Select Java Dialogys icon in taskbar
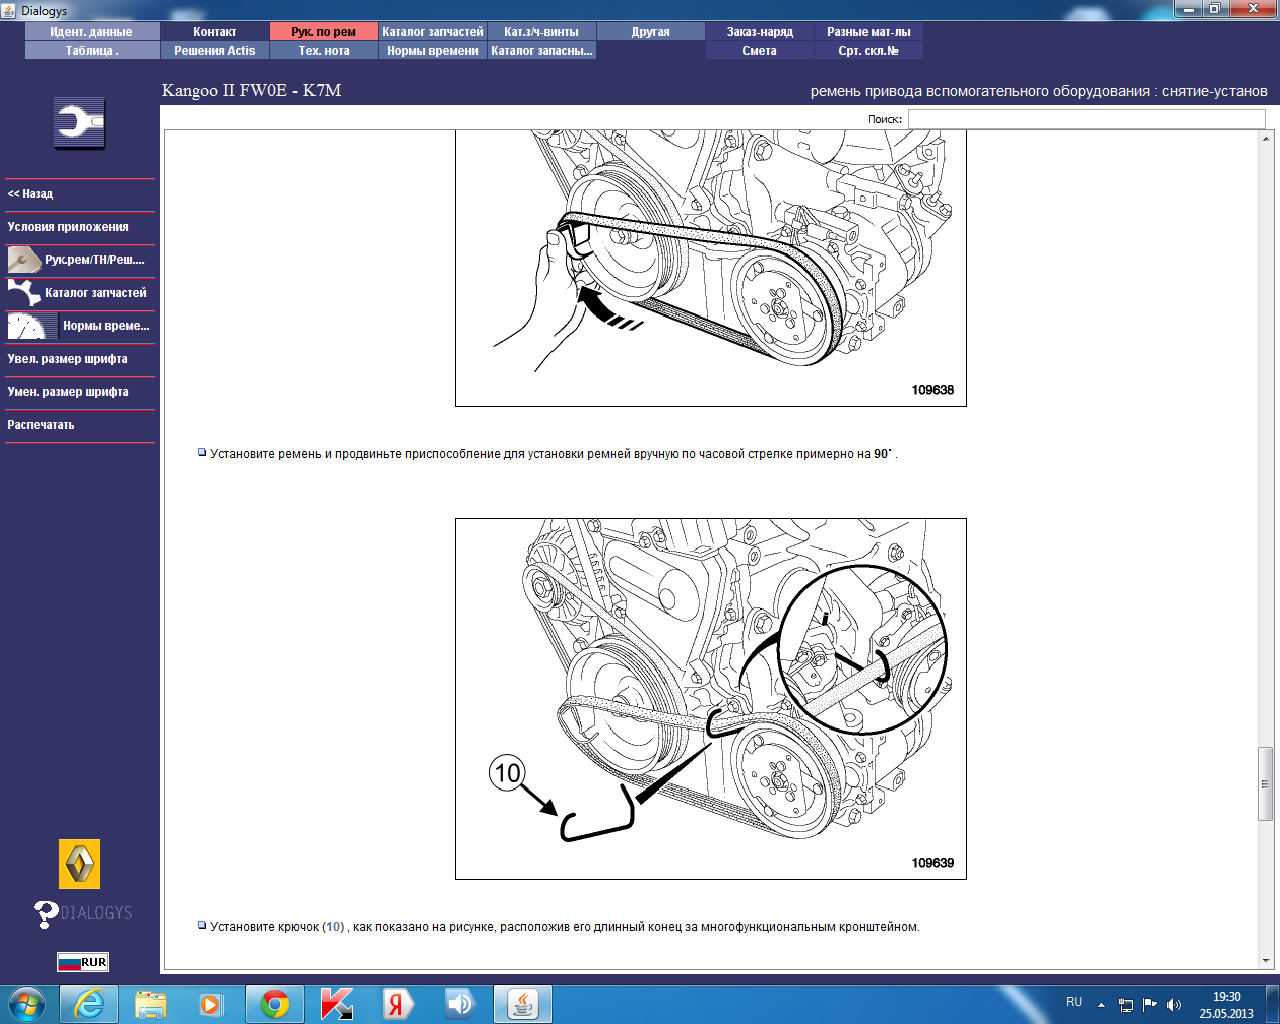The height and width of the screenshot is (1024, 1280). tap(523, 1004)
